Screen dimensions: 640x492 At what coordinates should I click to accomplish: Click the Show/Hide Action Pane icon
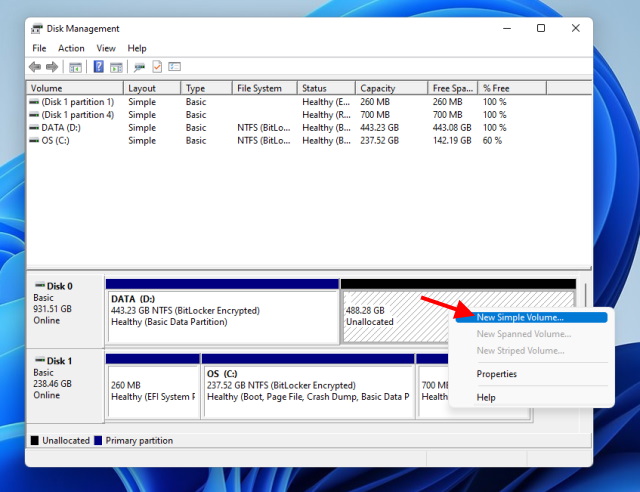116,67
